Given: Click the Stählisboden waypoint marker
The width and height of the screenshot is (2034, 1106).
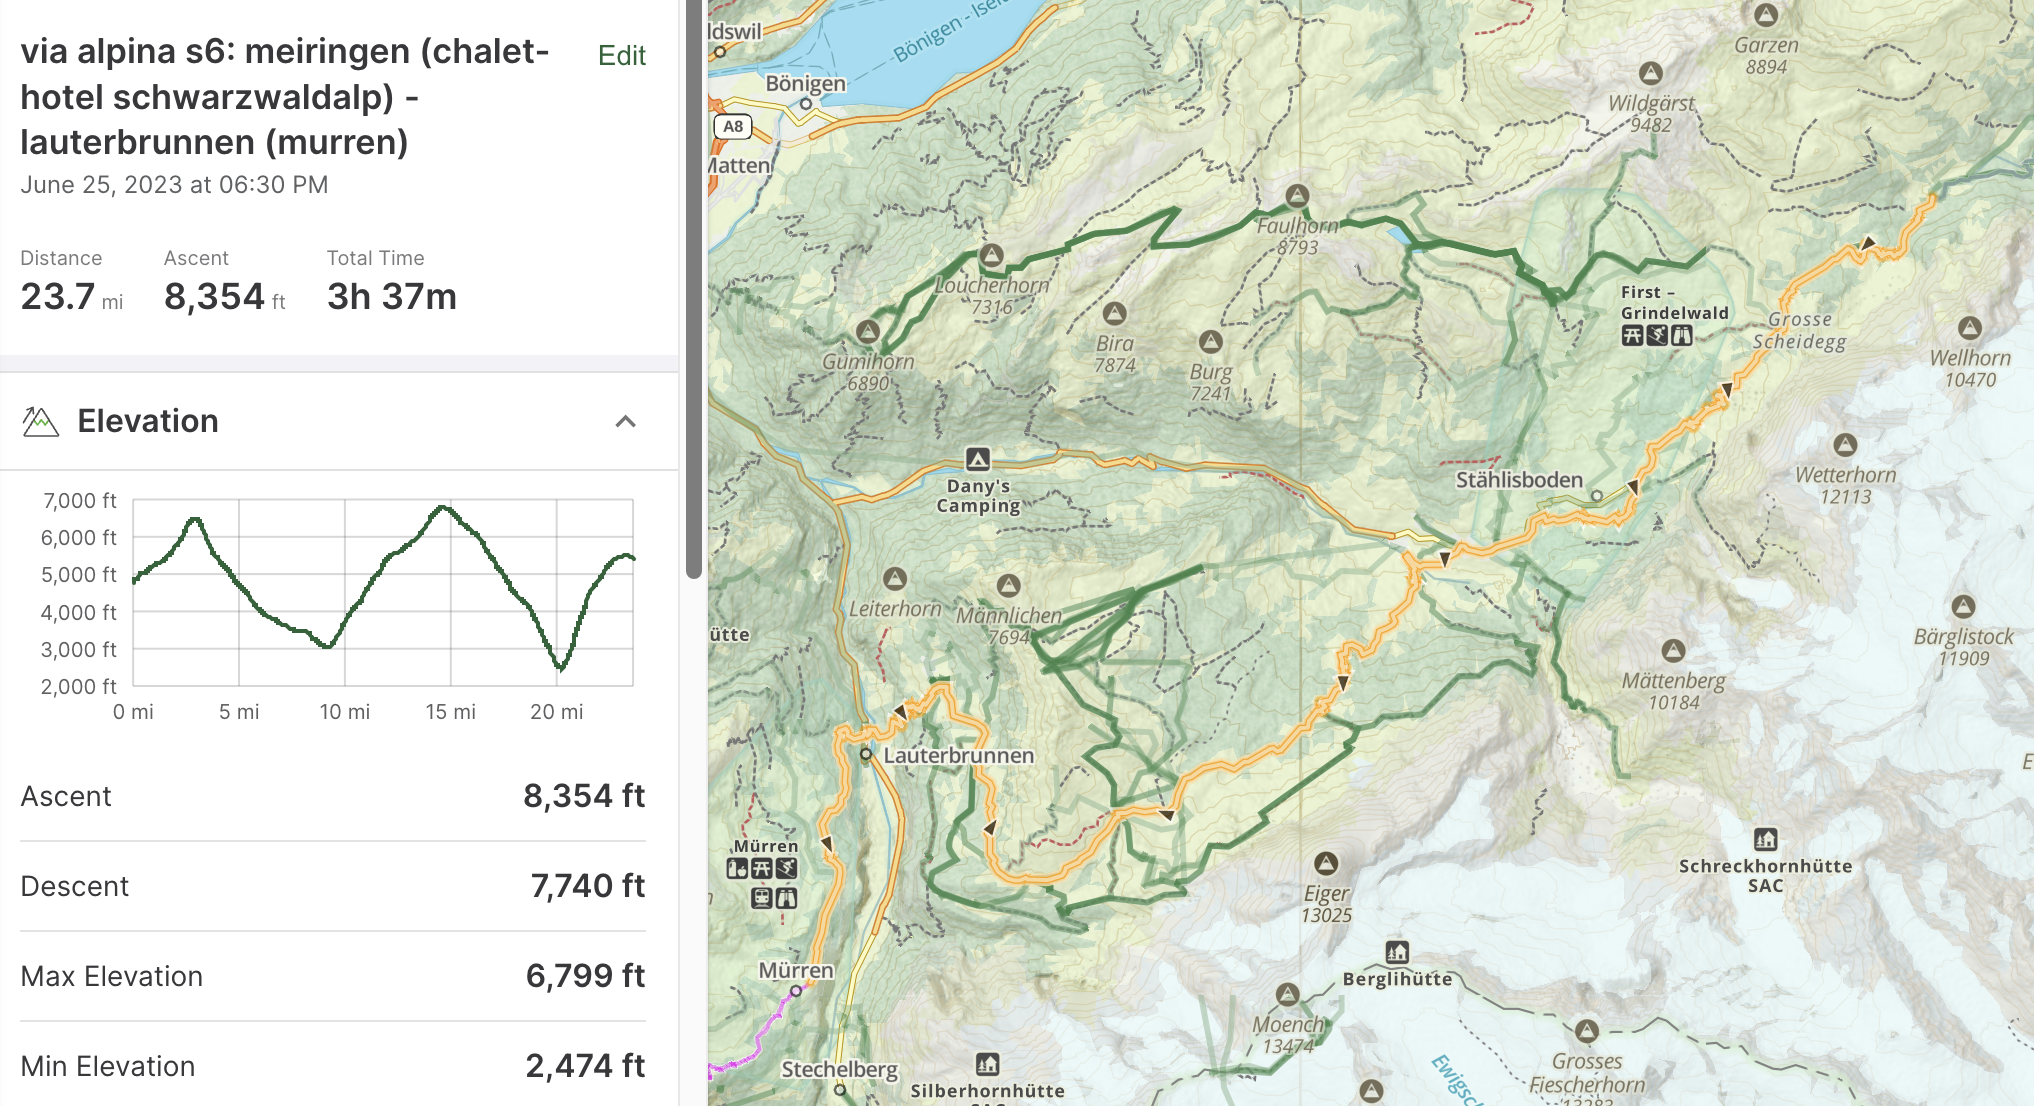Looking at the screenshot, I should 1597,495.
